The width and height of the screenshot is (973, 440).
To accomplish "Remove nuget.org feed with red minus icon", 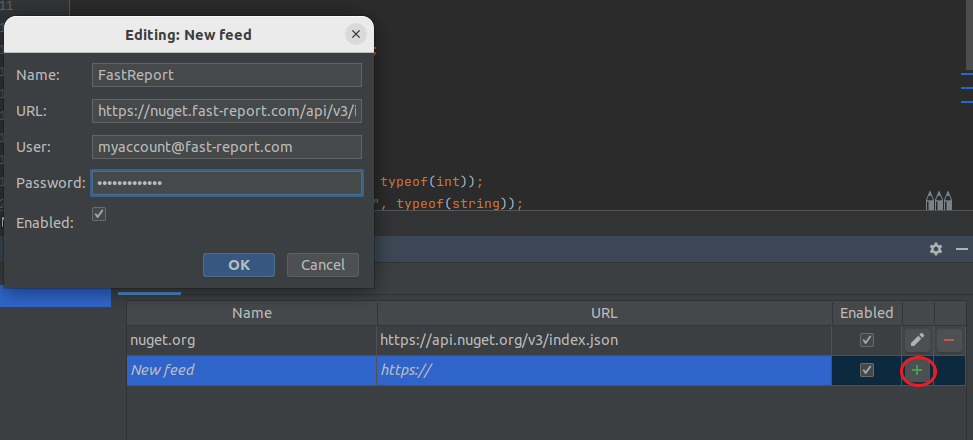I will point(949,340).
